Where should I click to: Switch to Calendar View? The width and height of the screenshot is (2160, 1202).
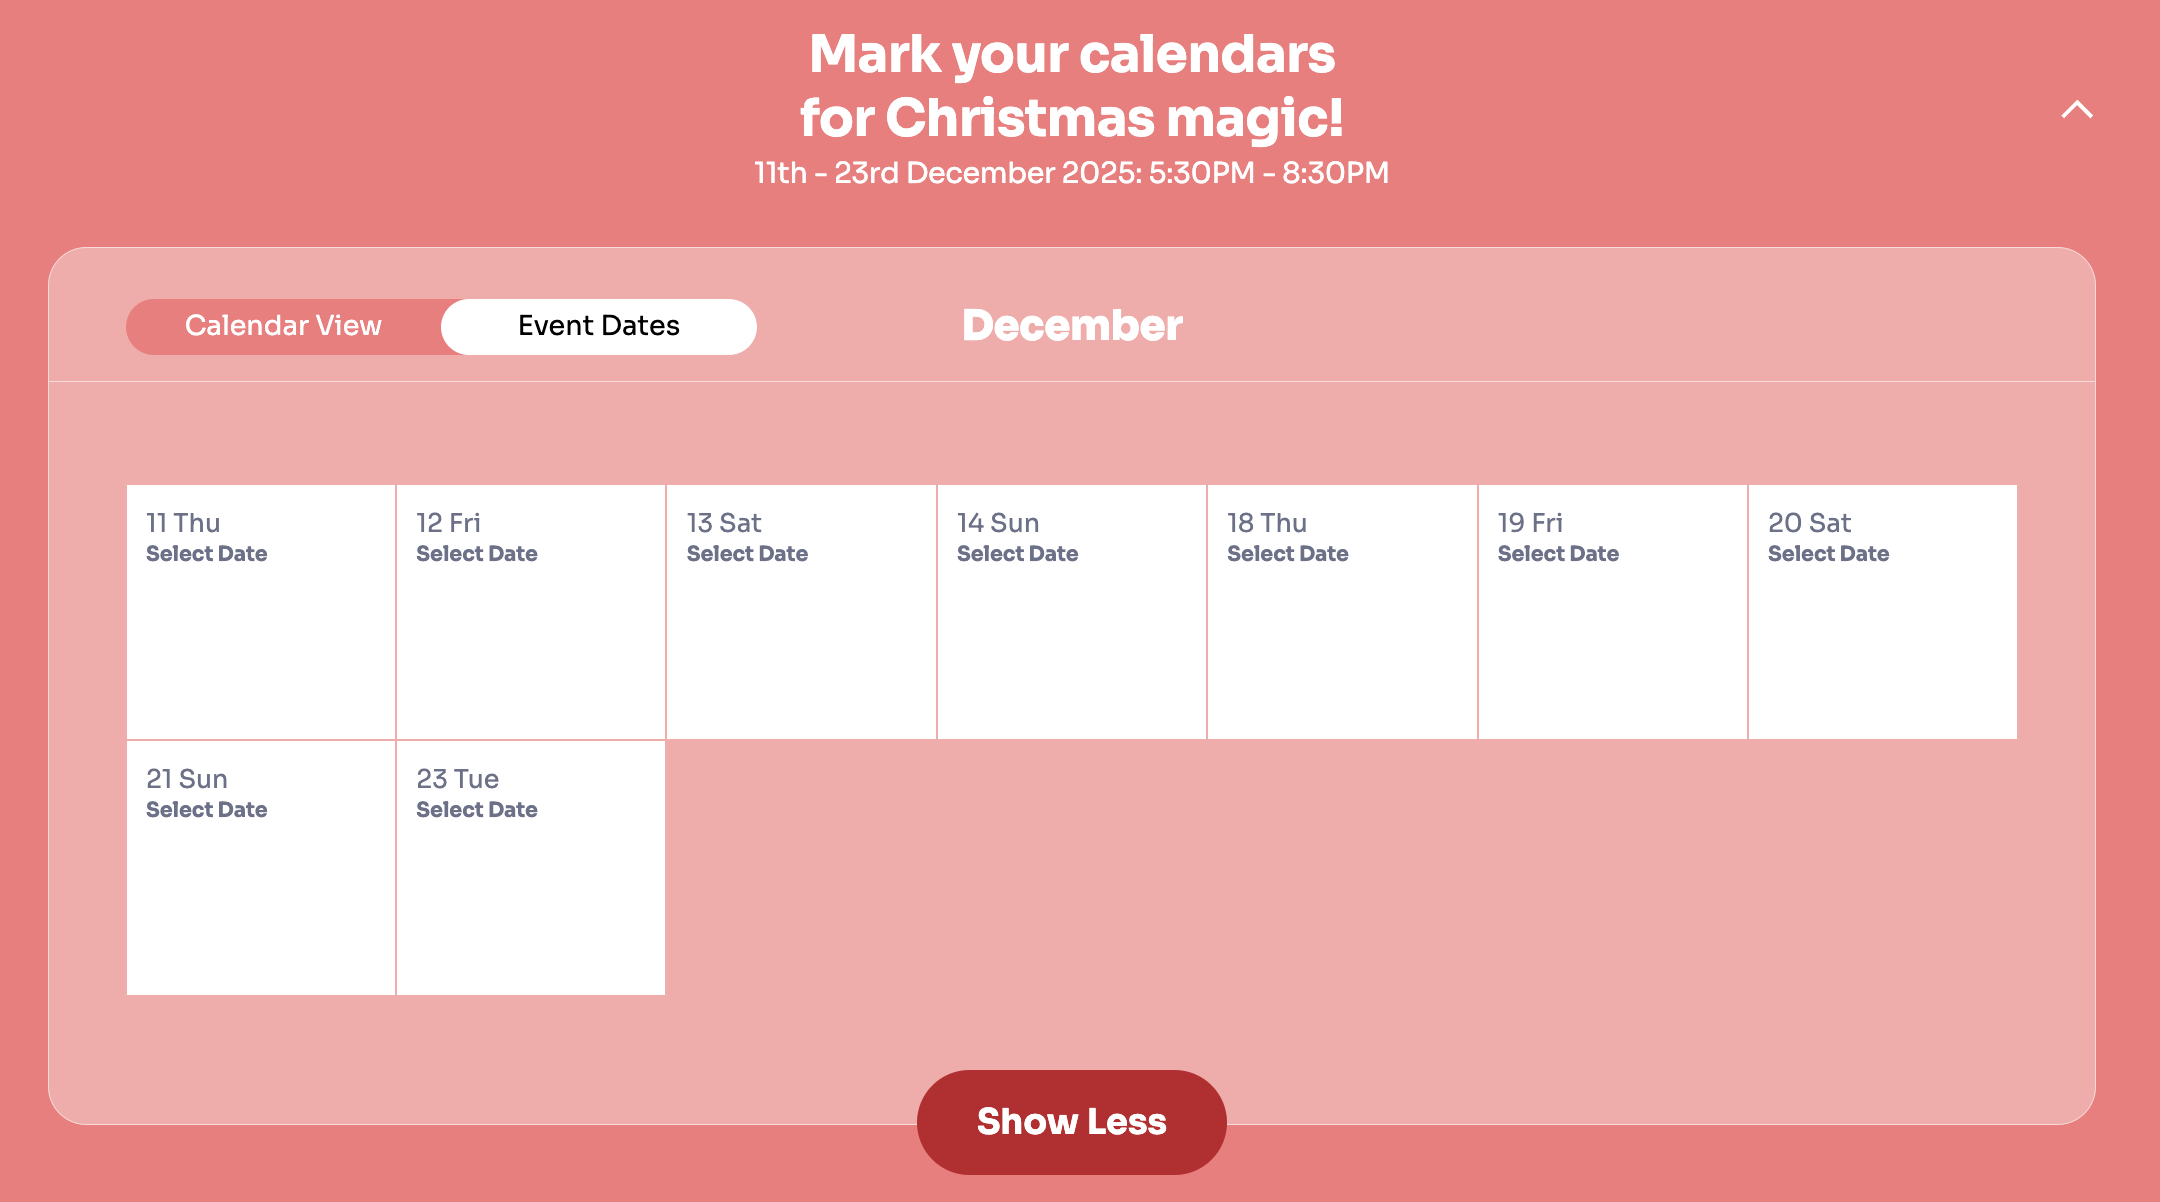[x=283, y=326]
